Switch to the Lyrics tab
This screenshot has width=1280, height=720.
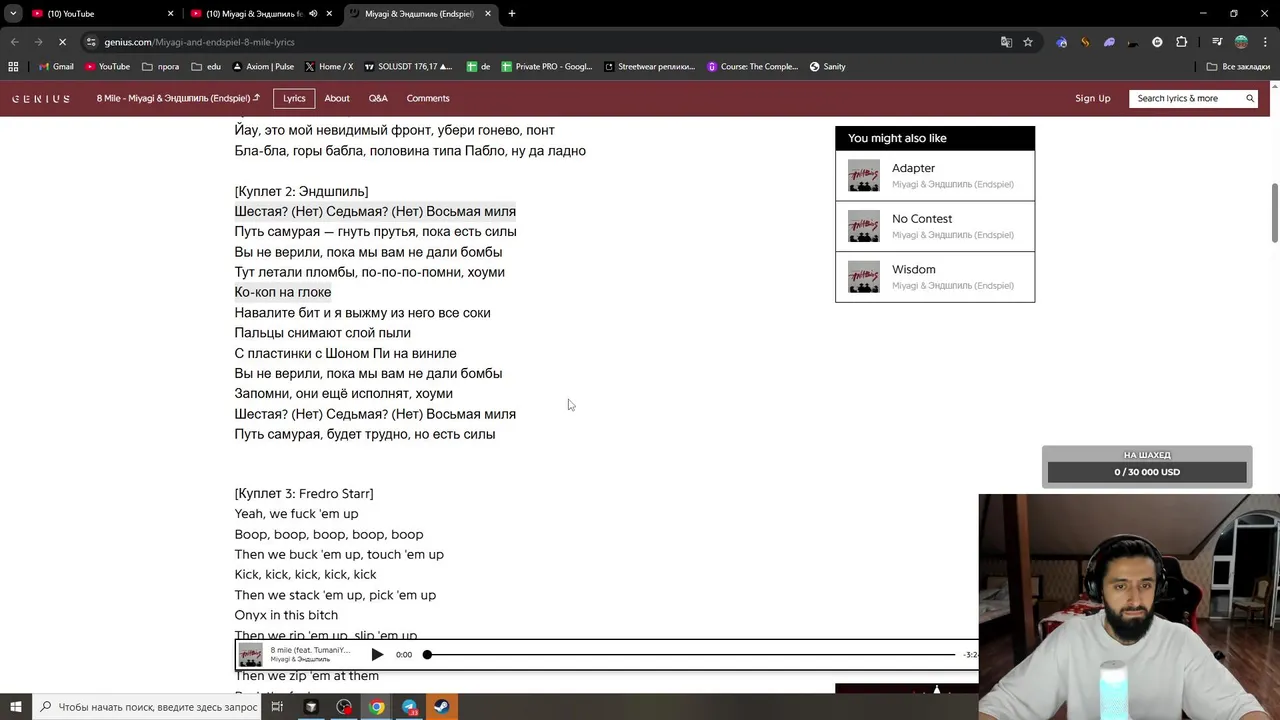click(x=294, y=98)
